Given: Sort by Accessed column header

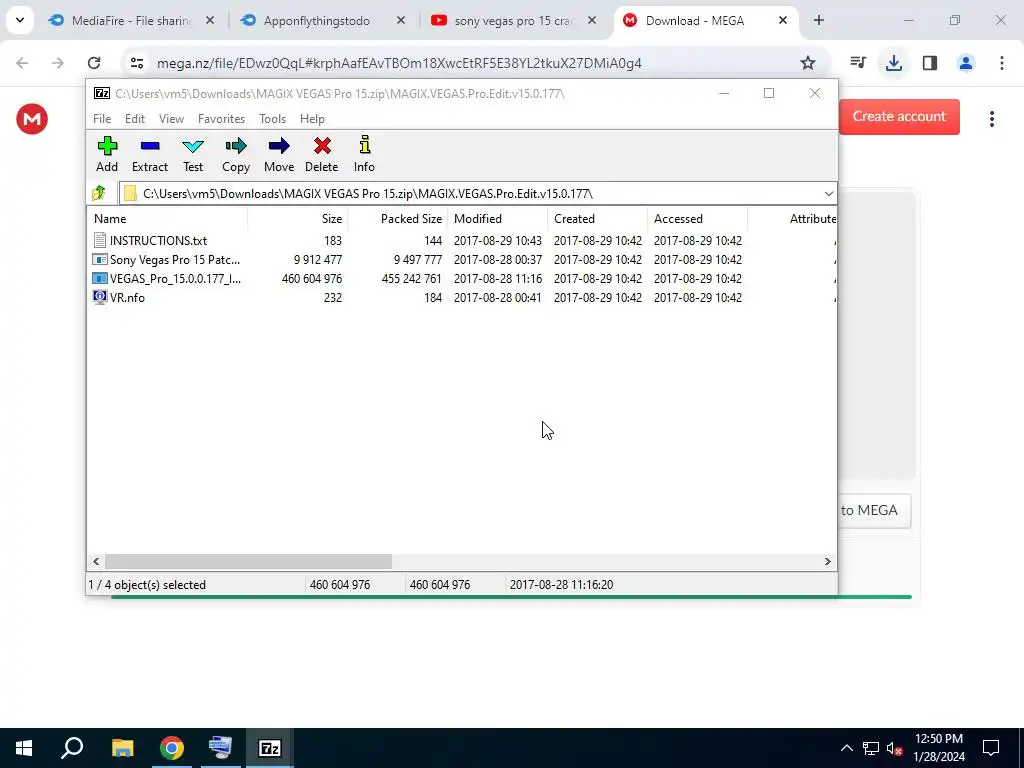Looking at the screenshot, I should click(697, 219).
